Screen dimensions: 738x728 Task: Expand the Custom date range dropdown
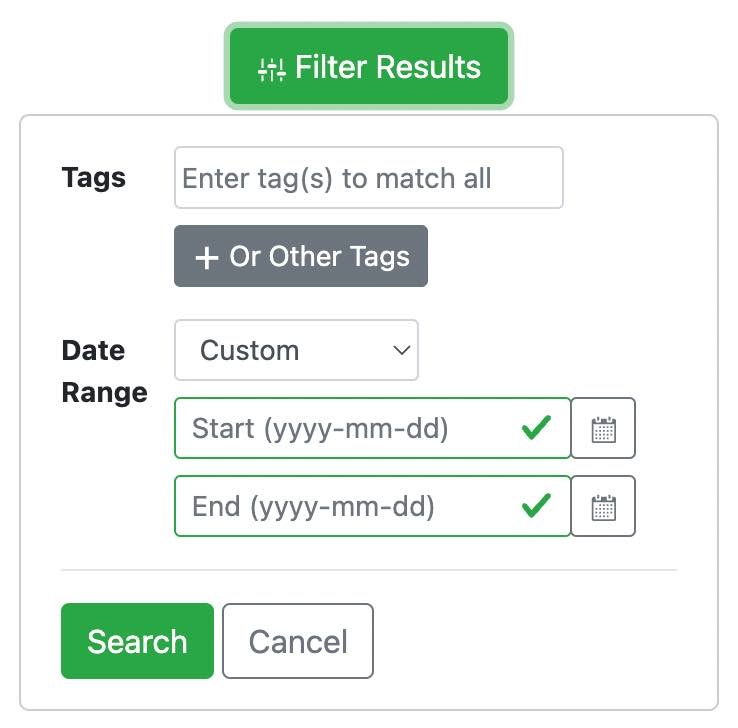click(297, 350)
